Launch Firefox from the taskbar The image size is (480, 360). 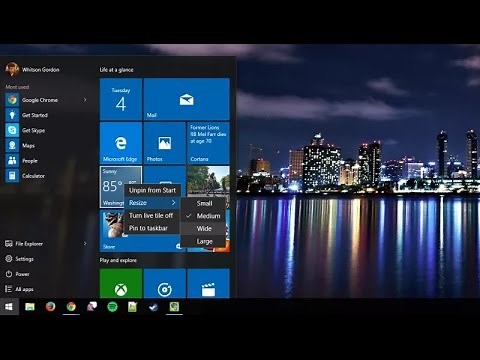(x=50, y=307)
